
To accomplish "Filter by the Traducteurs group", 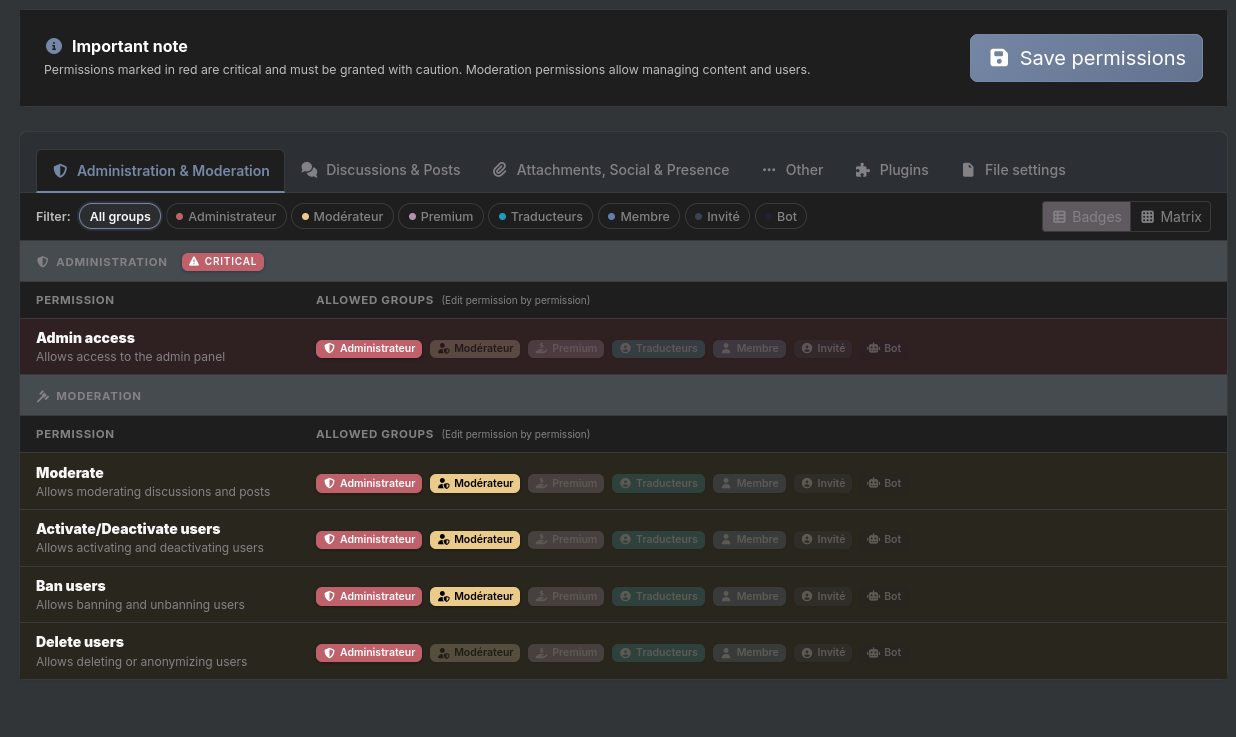I will click(x=541, y=217).
